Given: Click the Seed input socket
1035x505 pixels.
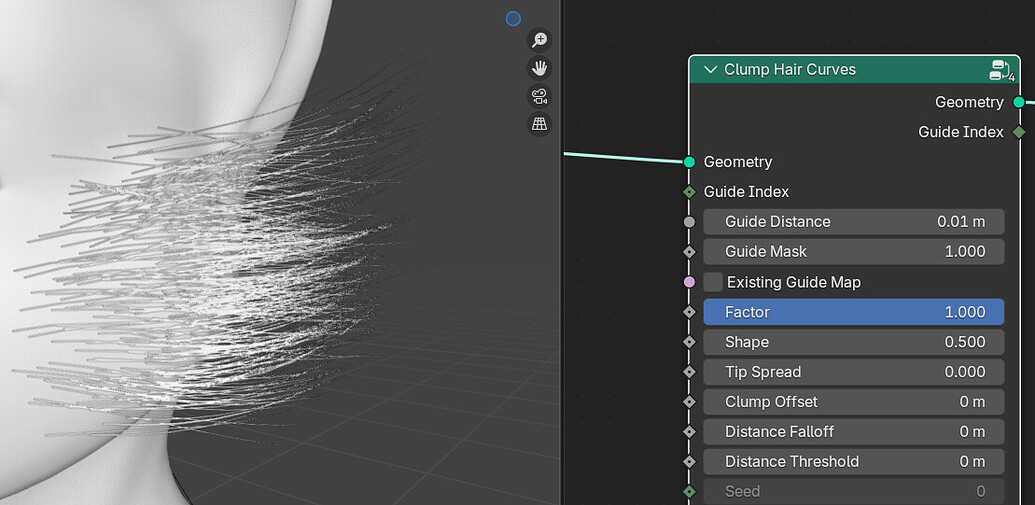Looking at the screenshot, I should click(690, 491).
